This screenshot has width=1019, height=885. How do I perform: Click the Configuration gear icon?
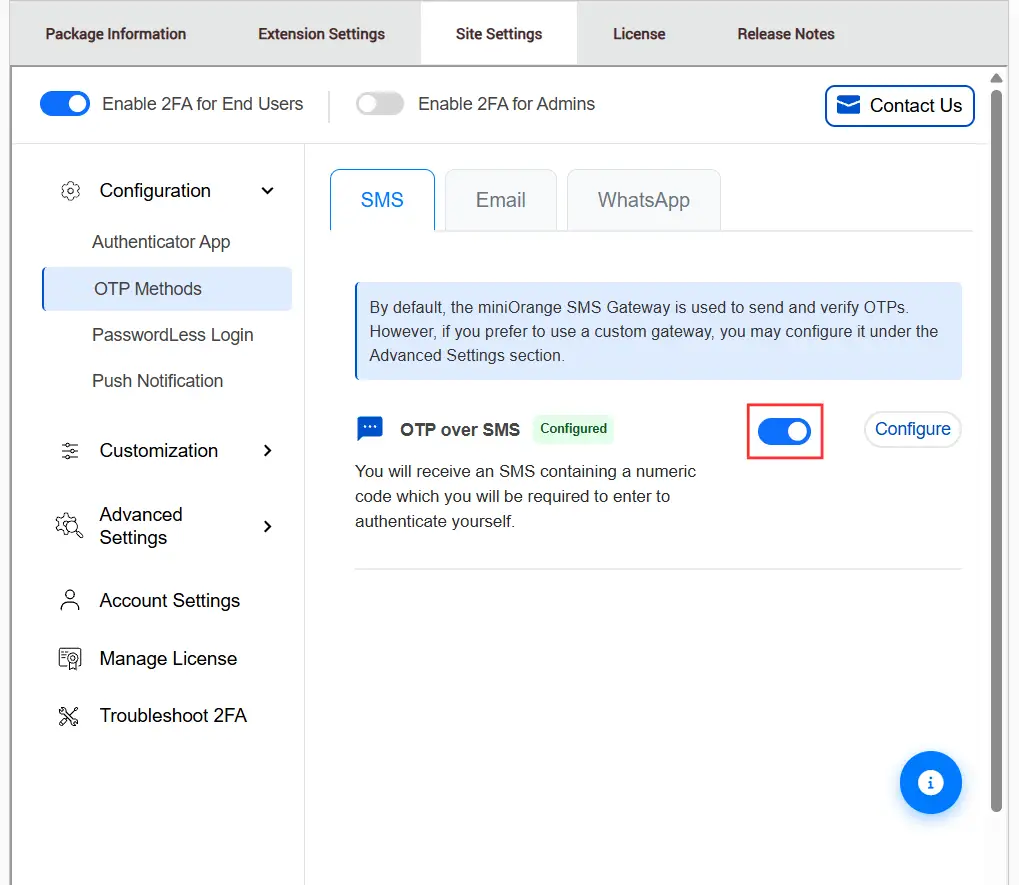(x=69, y=190)
